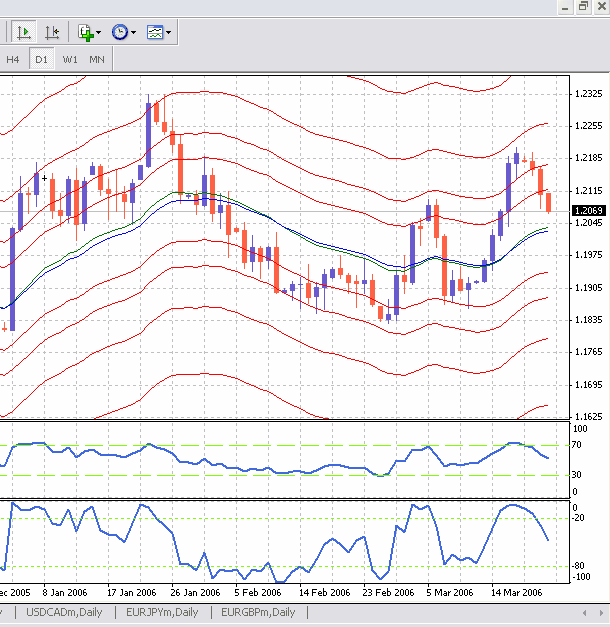The image size is (610, 627).
Task: Toggle the Chart Shift icon
Action: (52, 33)
